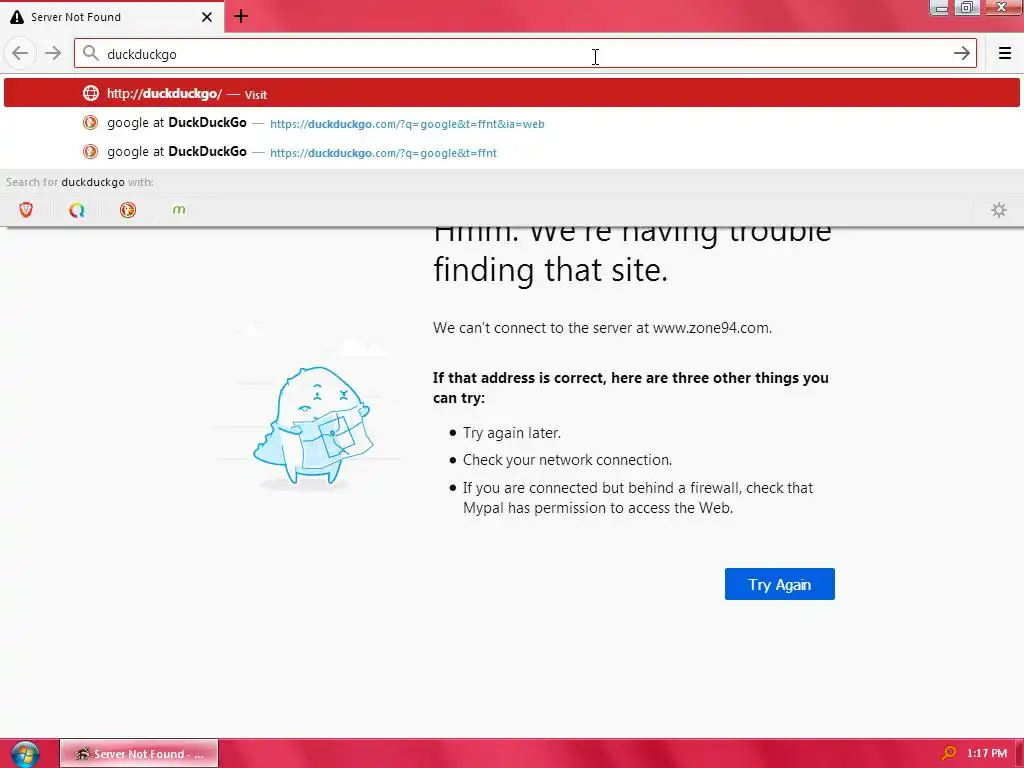
Task: Go forward with the forward arrow button
Action: (x=53, y=54)
